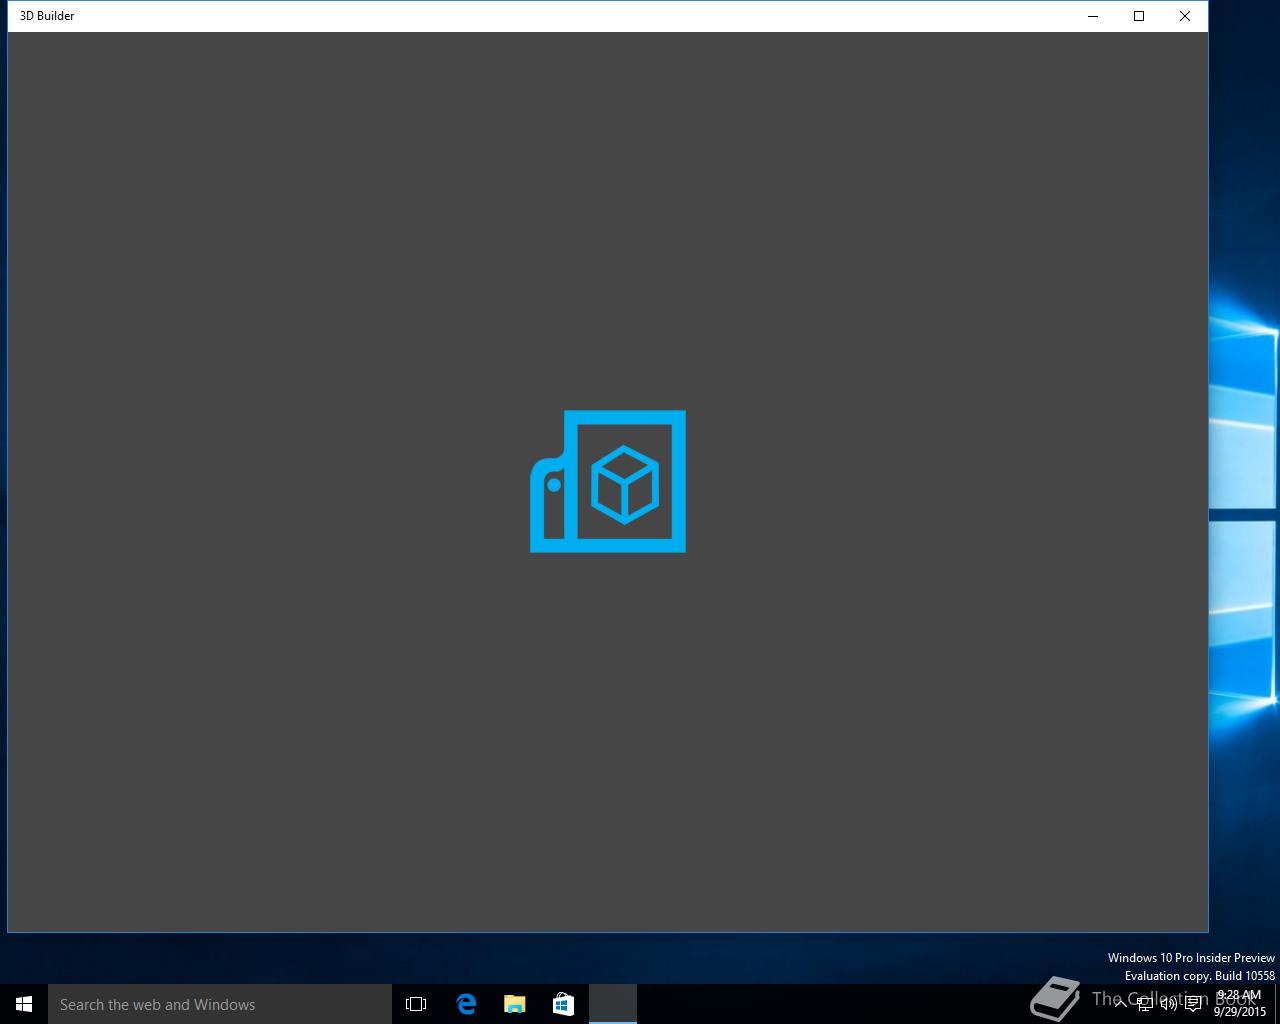Open the Windows Store taskbar icon
The height and width of the screenshot is (1024, 1280).
click(x=563, y=1004)
